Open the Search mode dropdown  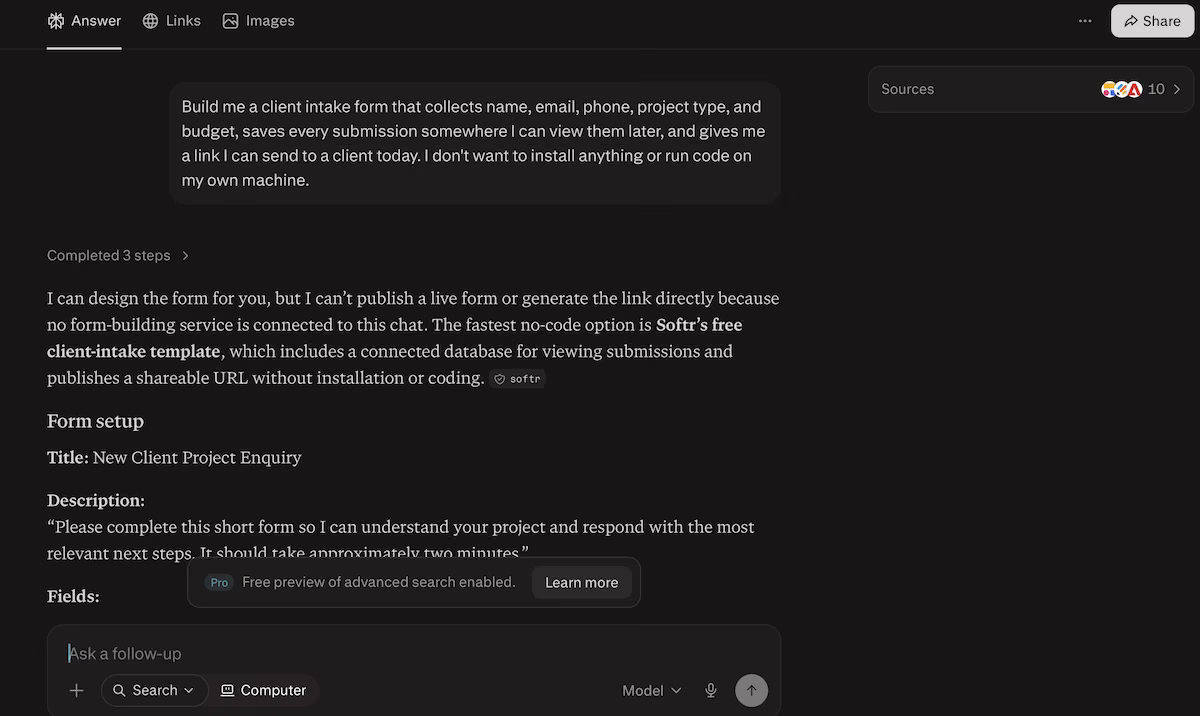click(154, 690)
